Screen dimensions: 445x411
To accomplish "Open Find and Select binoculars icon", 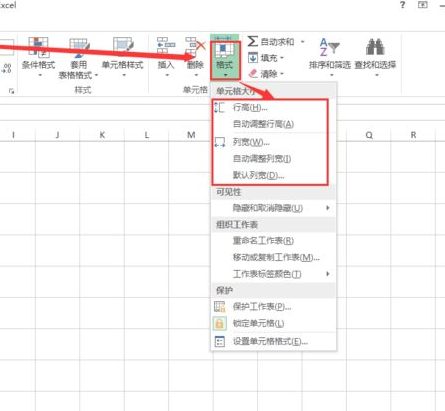I will point(375,47).
